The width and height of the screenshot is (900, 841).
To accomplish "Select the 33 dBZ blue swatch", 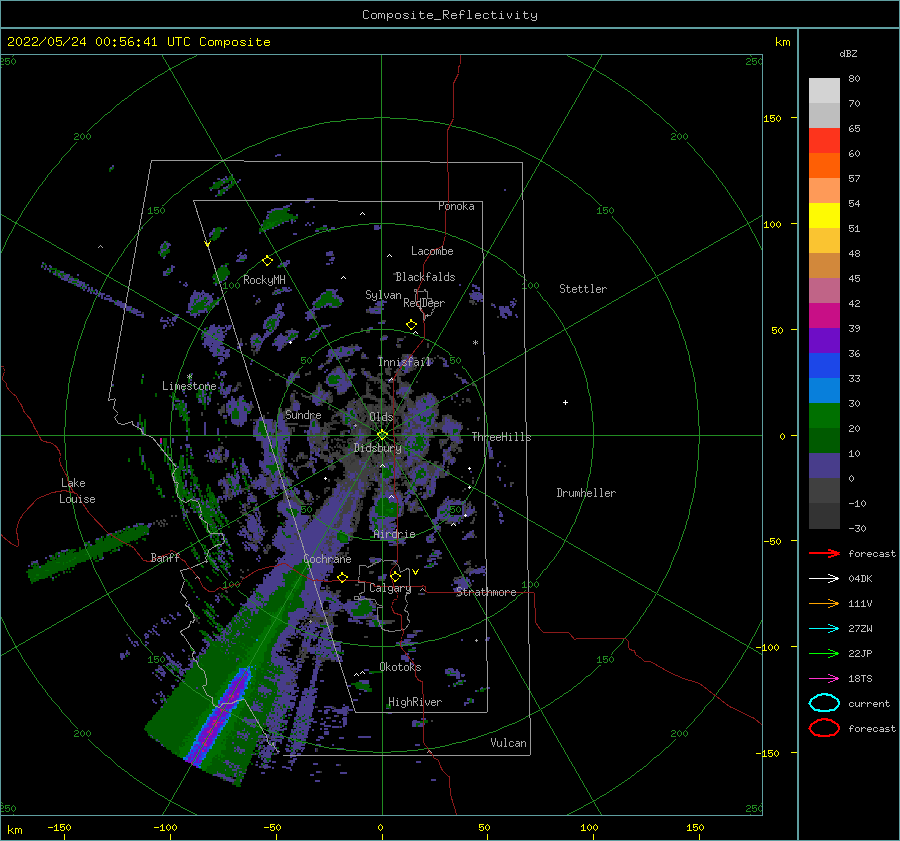I will (x=824, y=365).
